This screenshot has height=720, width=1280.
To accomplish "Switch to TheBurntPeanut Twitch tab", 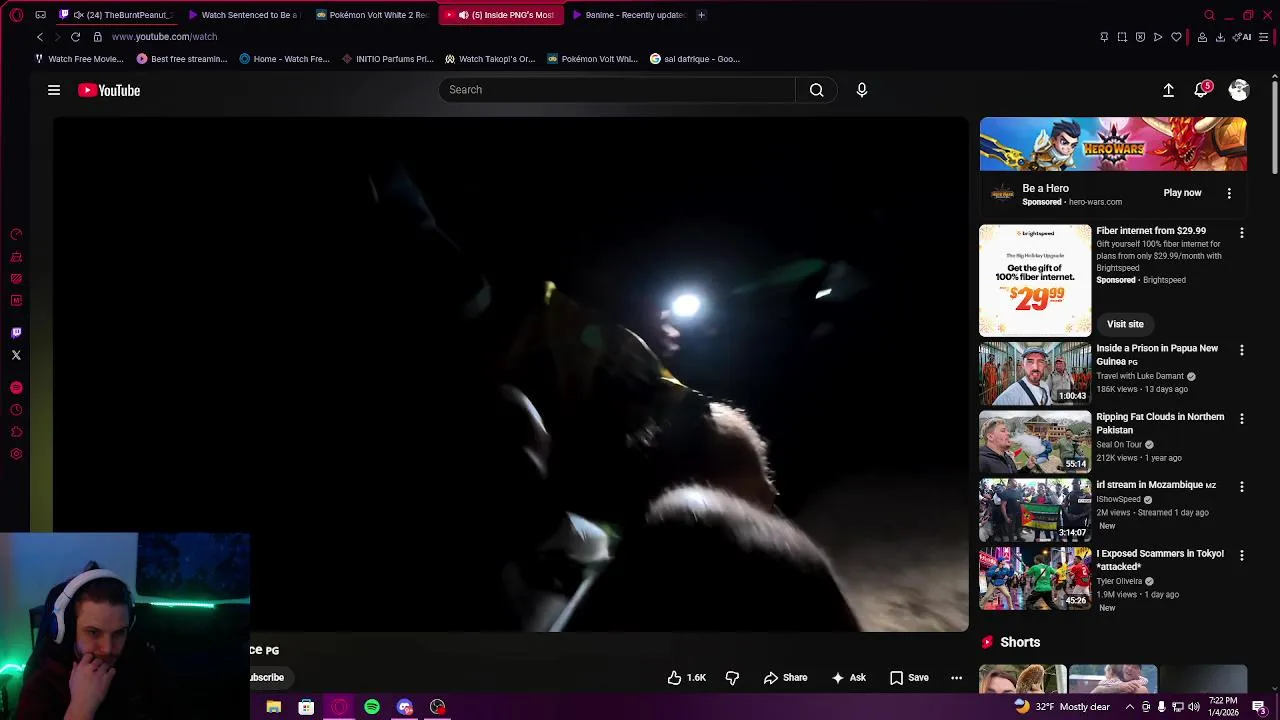I will click(118, 15).
